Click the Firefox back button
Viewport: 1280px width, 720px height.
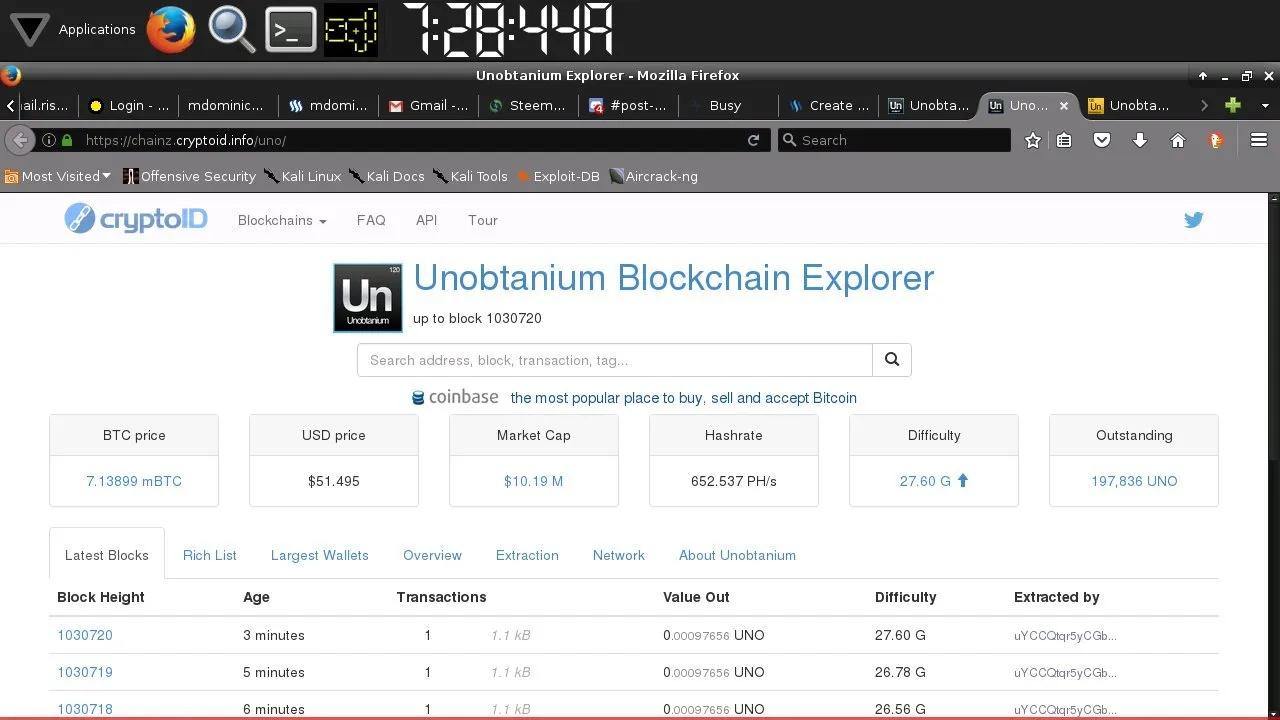coord(19,140)
